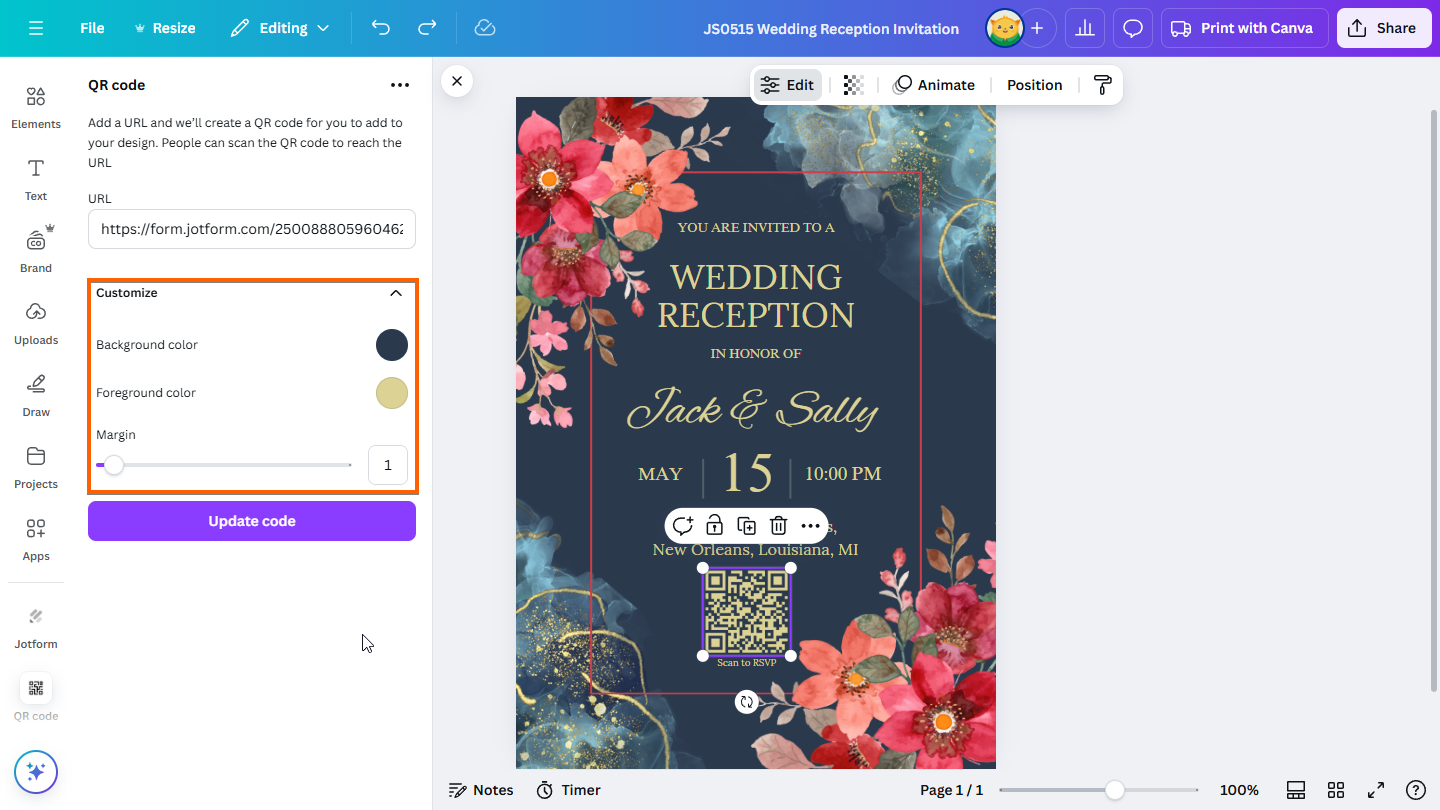The image size is (1440, 810).
Task: Click the rotate handle below the QR code
Action: tap(747, 702)
